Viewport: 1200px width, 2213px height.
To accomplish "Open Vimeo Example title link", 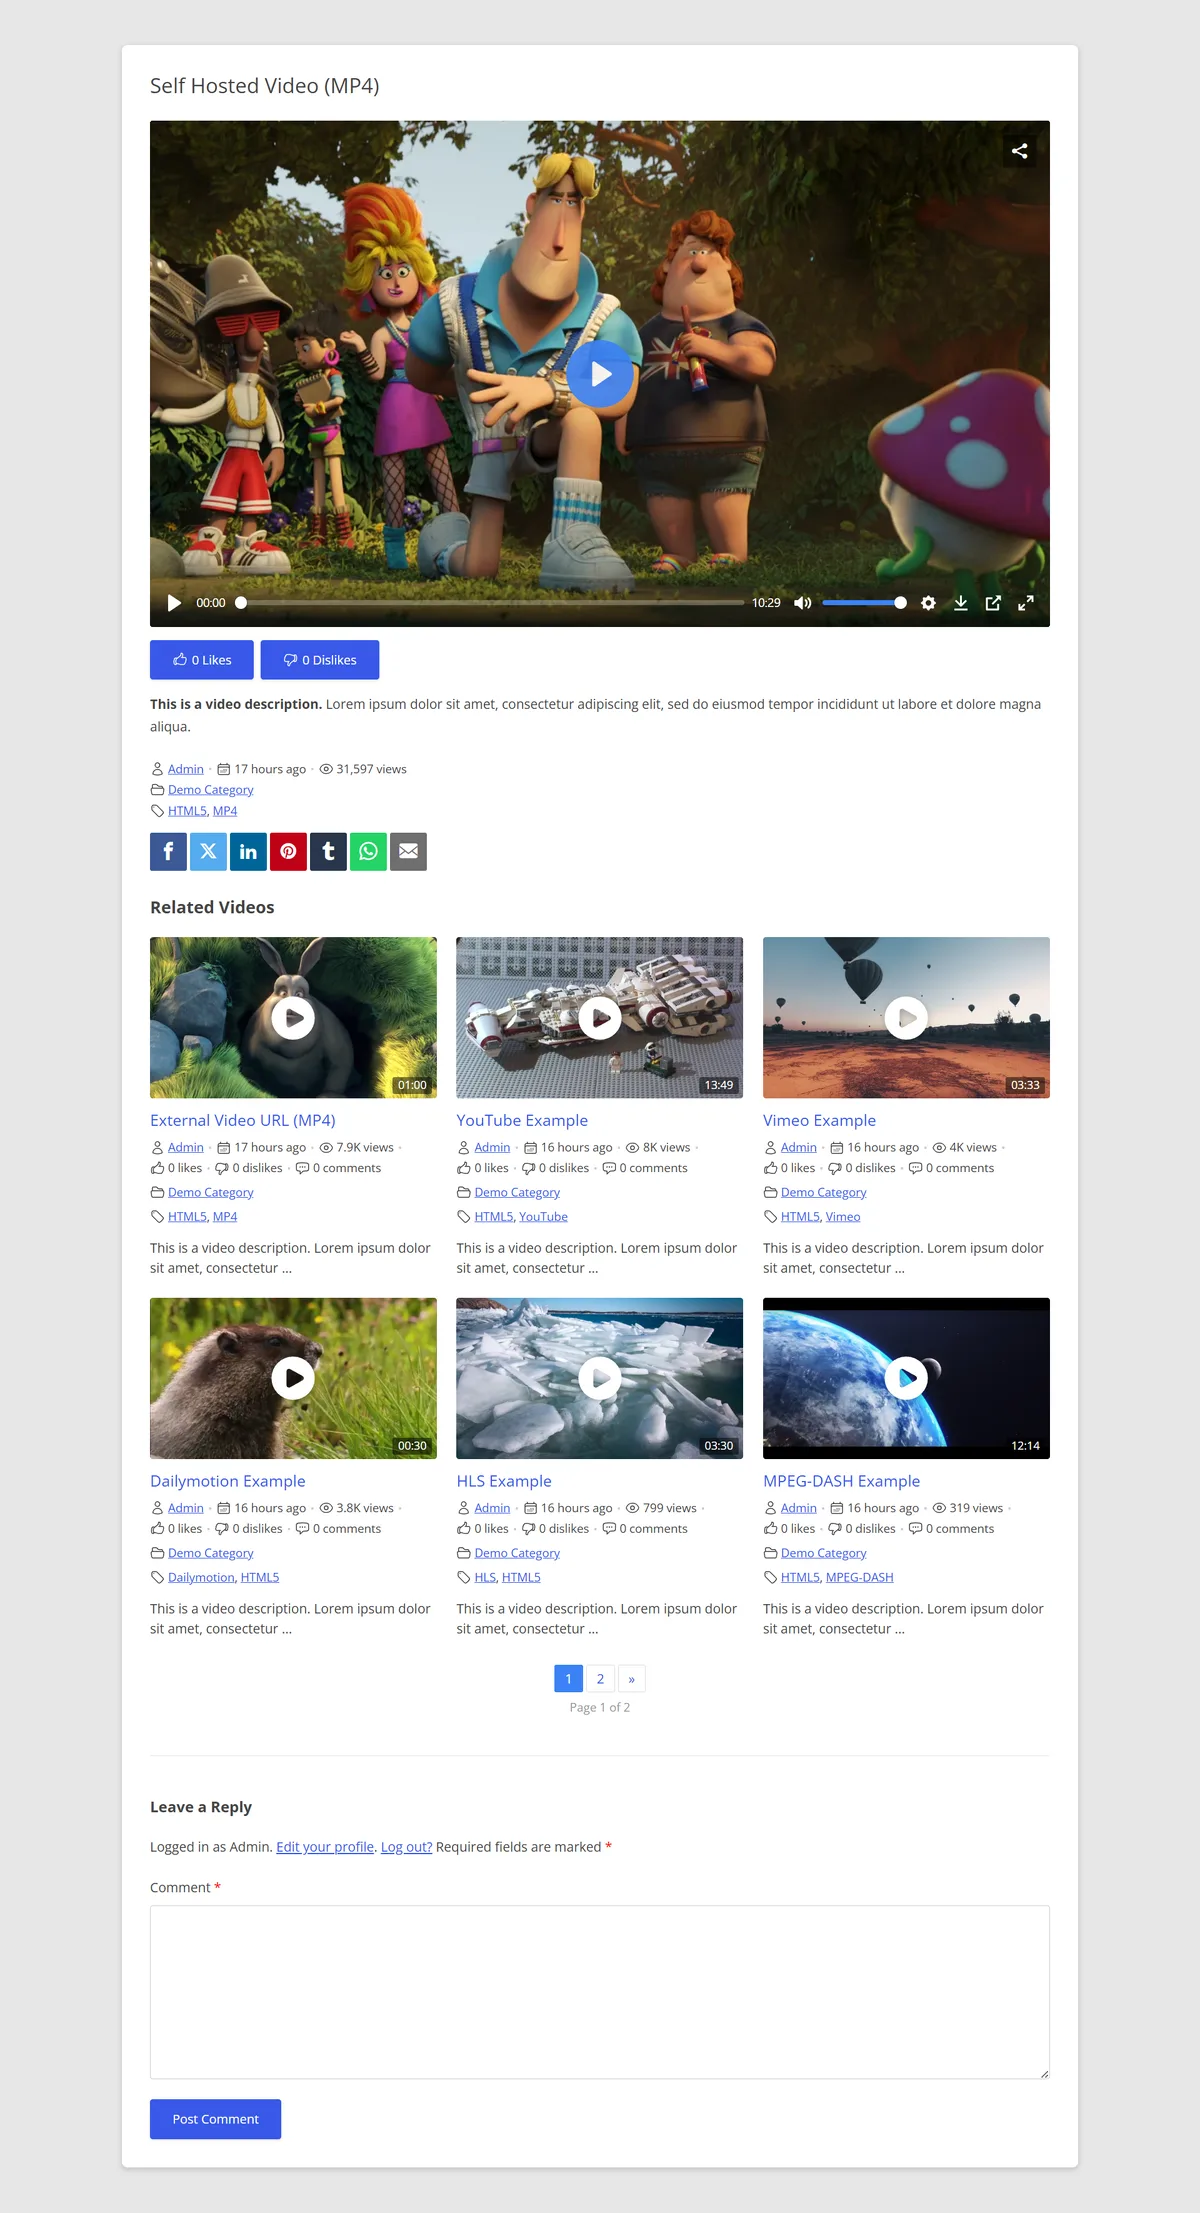I will pos(819,1120).
